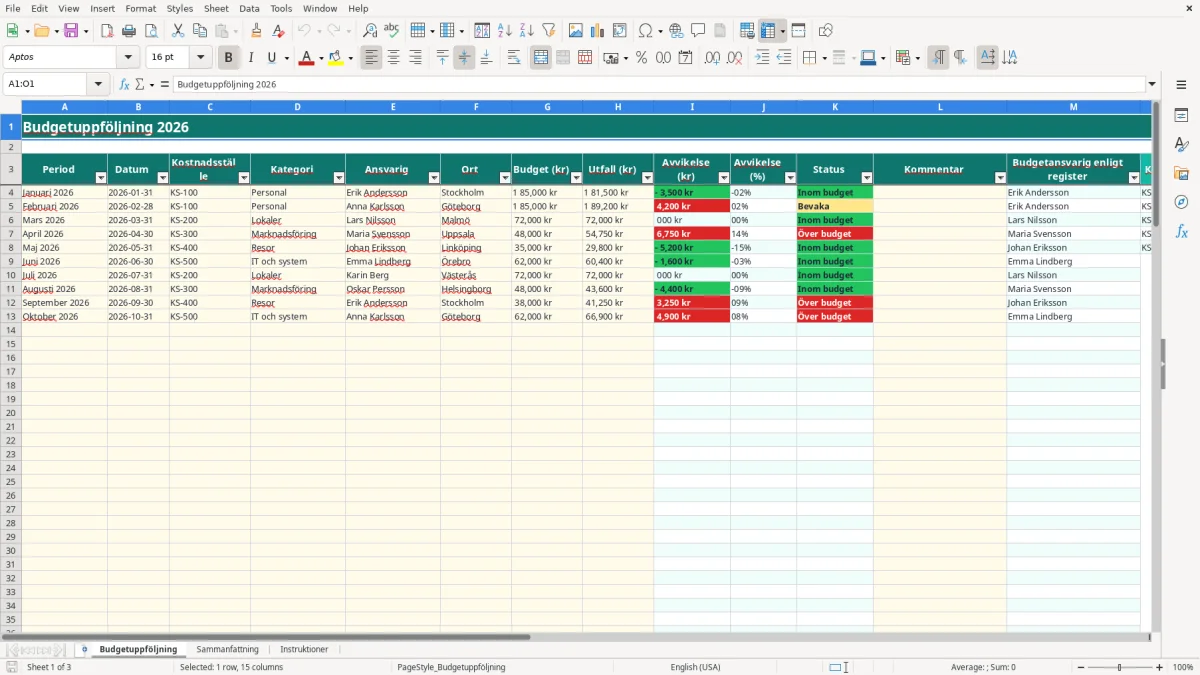Export directly as PDF
This screenshot has height=675, width=1200.
click(107, 31)
